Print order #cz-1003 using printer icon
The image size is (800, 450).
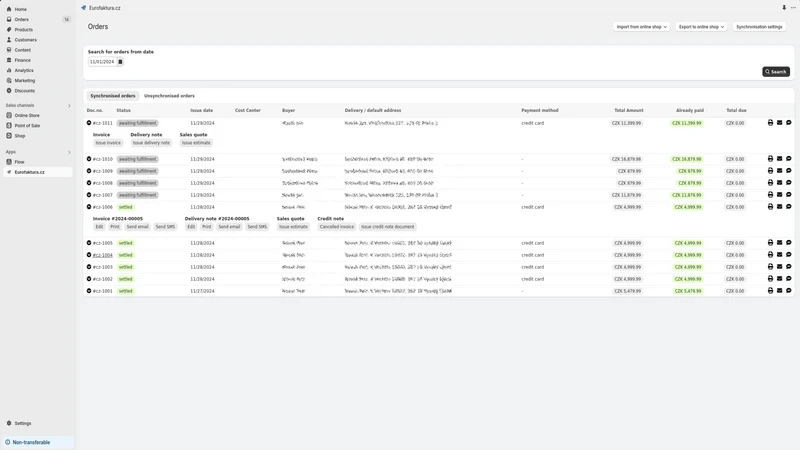[770, 267]
